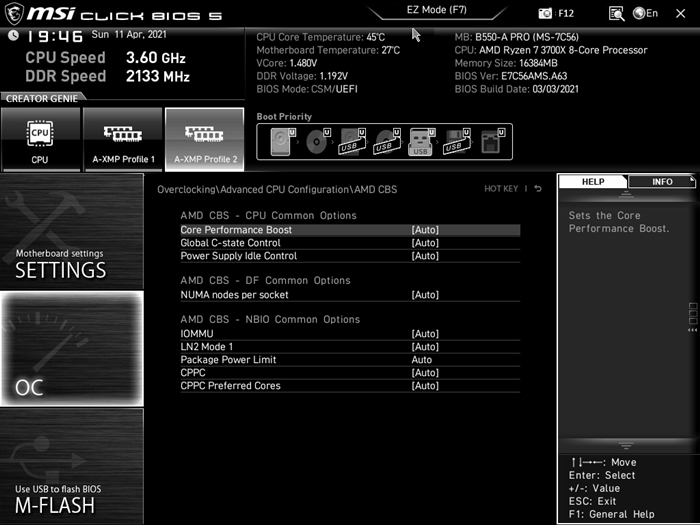Image resolution: width=700 pixels, height=525 pixels.
Task: Click the HOT KEY label
Action: pos(501,189)
